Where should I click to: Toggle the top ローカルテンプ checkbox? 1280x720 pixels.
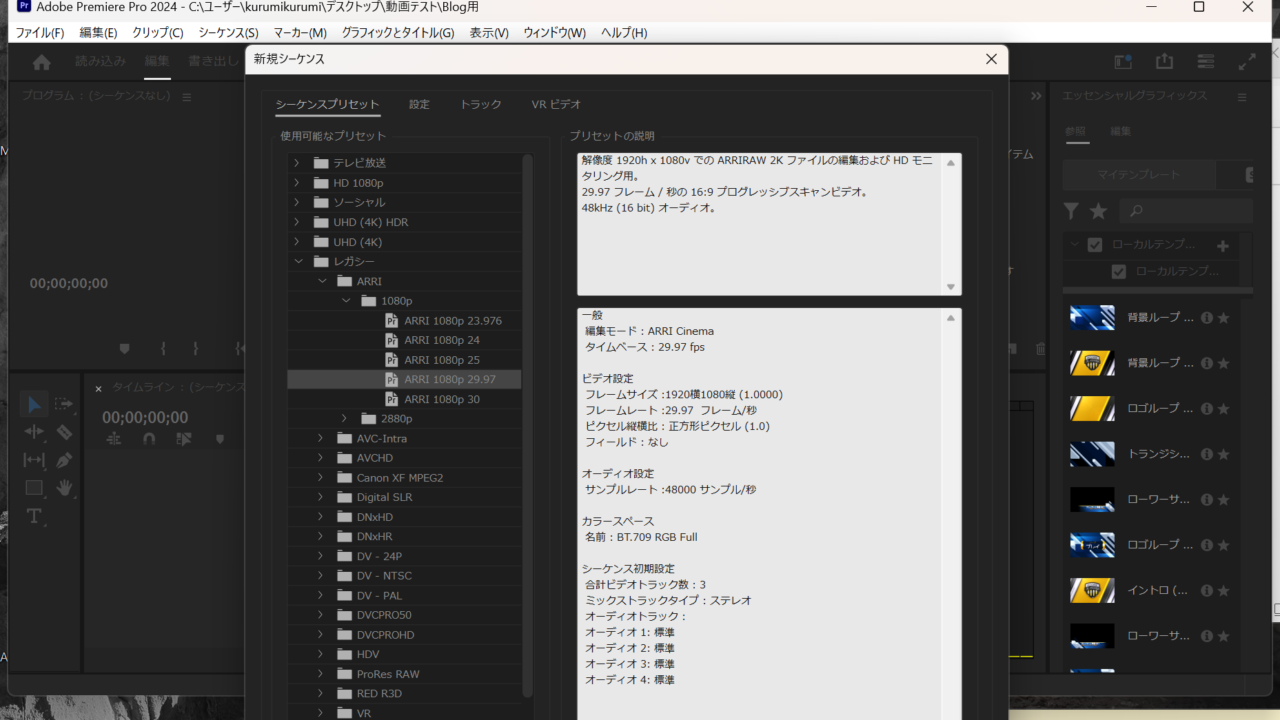point(1094,245)
